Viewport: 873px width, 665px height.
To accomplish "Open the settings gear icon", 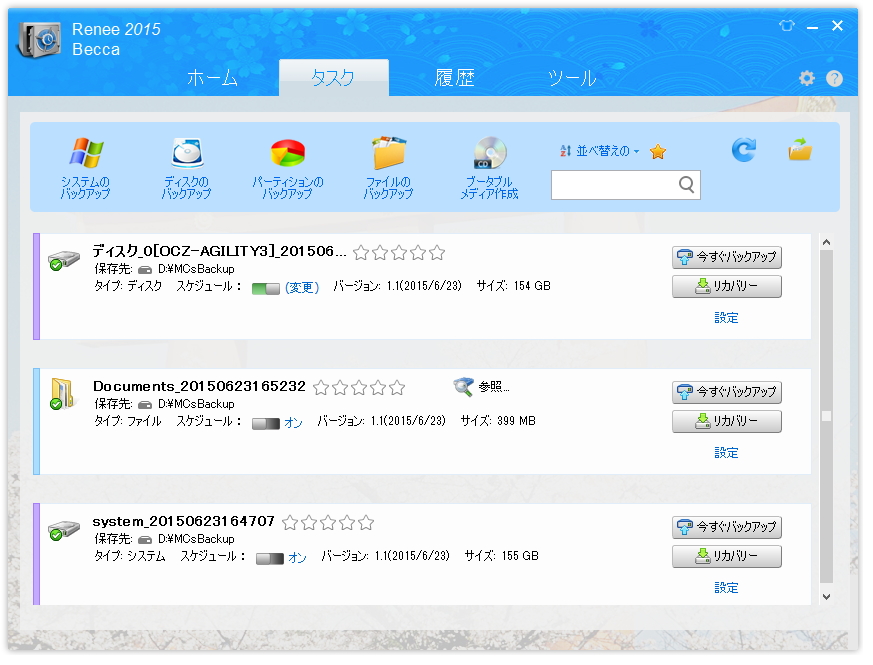I will tap(806, 79).
